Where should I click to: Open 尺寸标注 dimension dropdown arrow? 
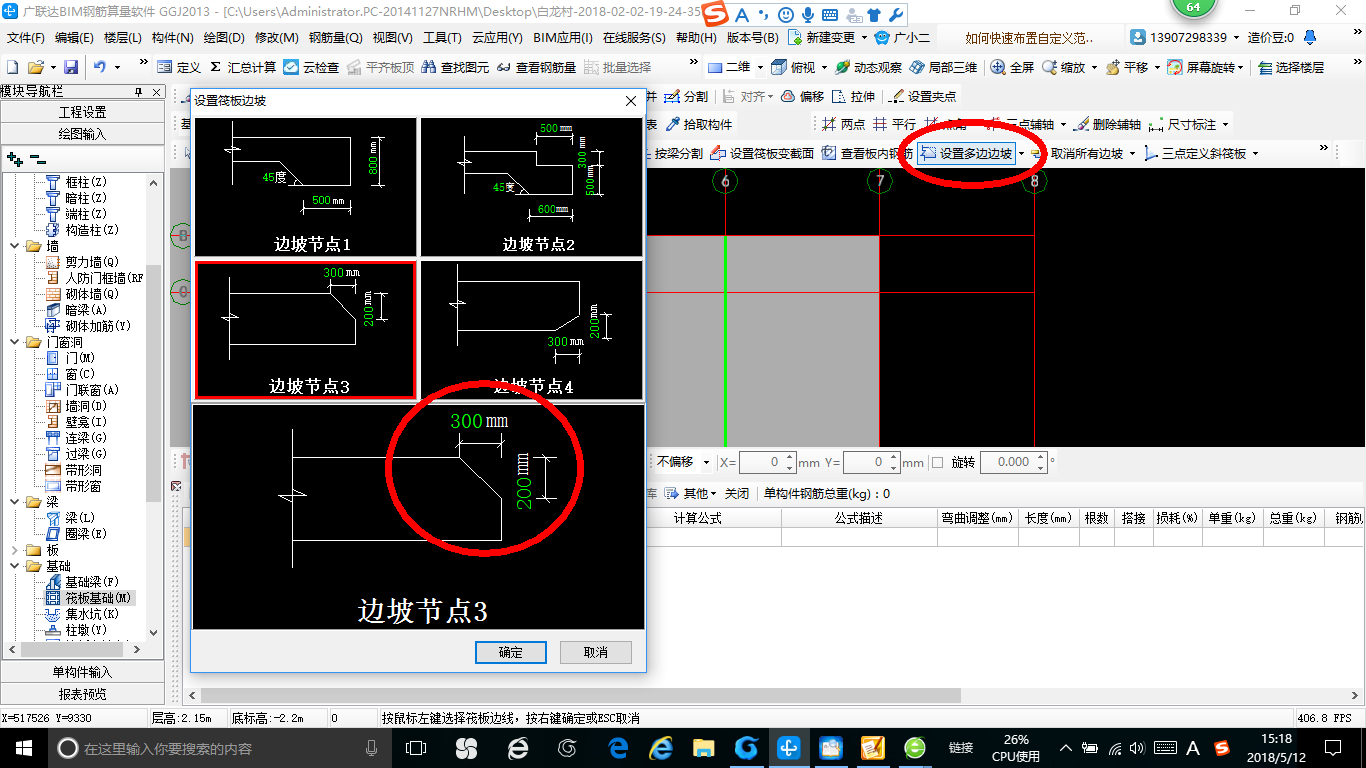[1225, 124]
